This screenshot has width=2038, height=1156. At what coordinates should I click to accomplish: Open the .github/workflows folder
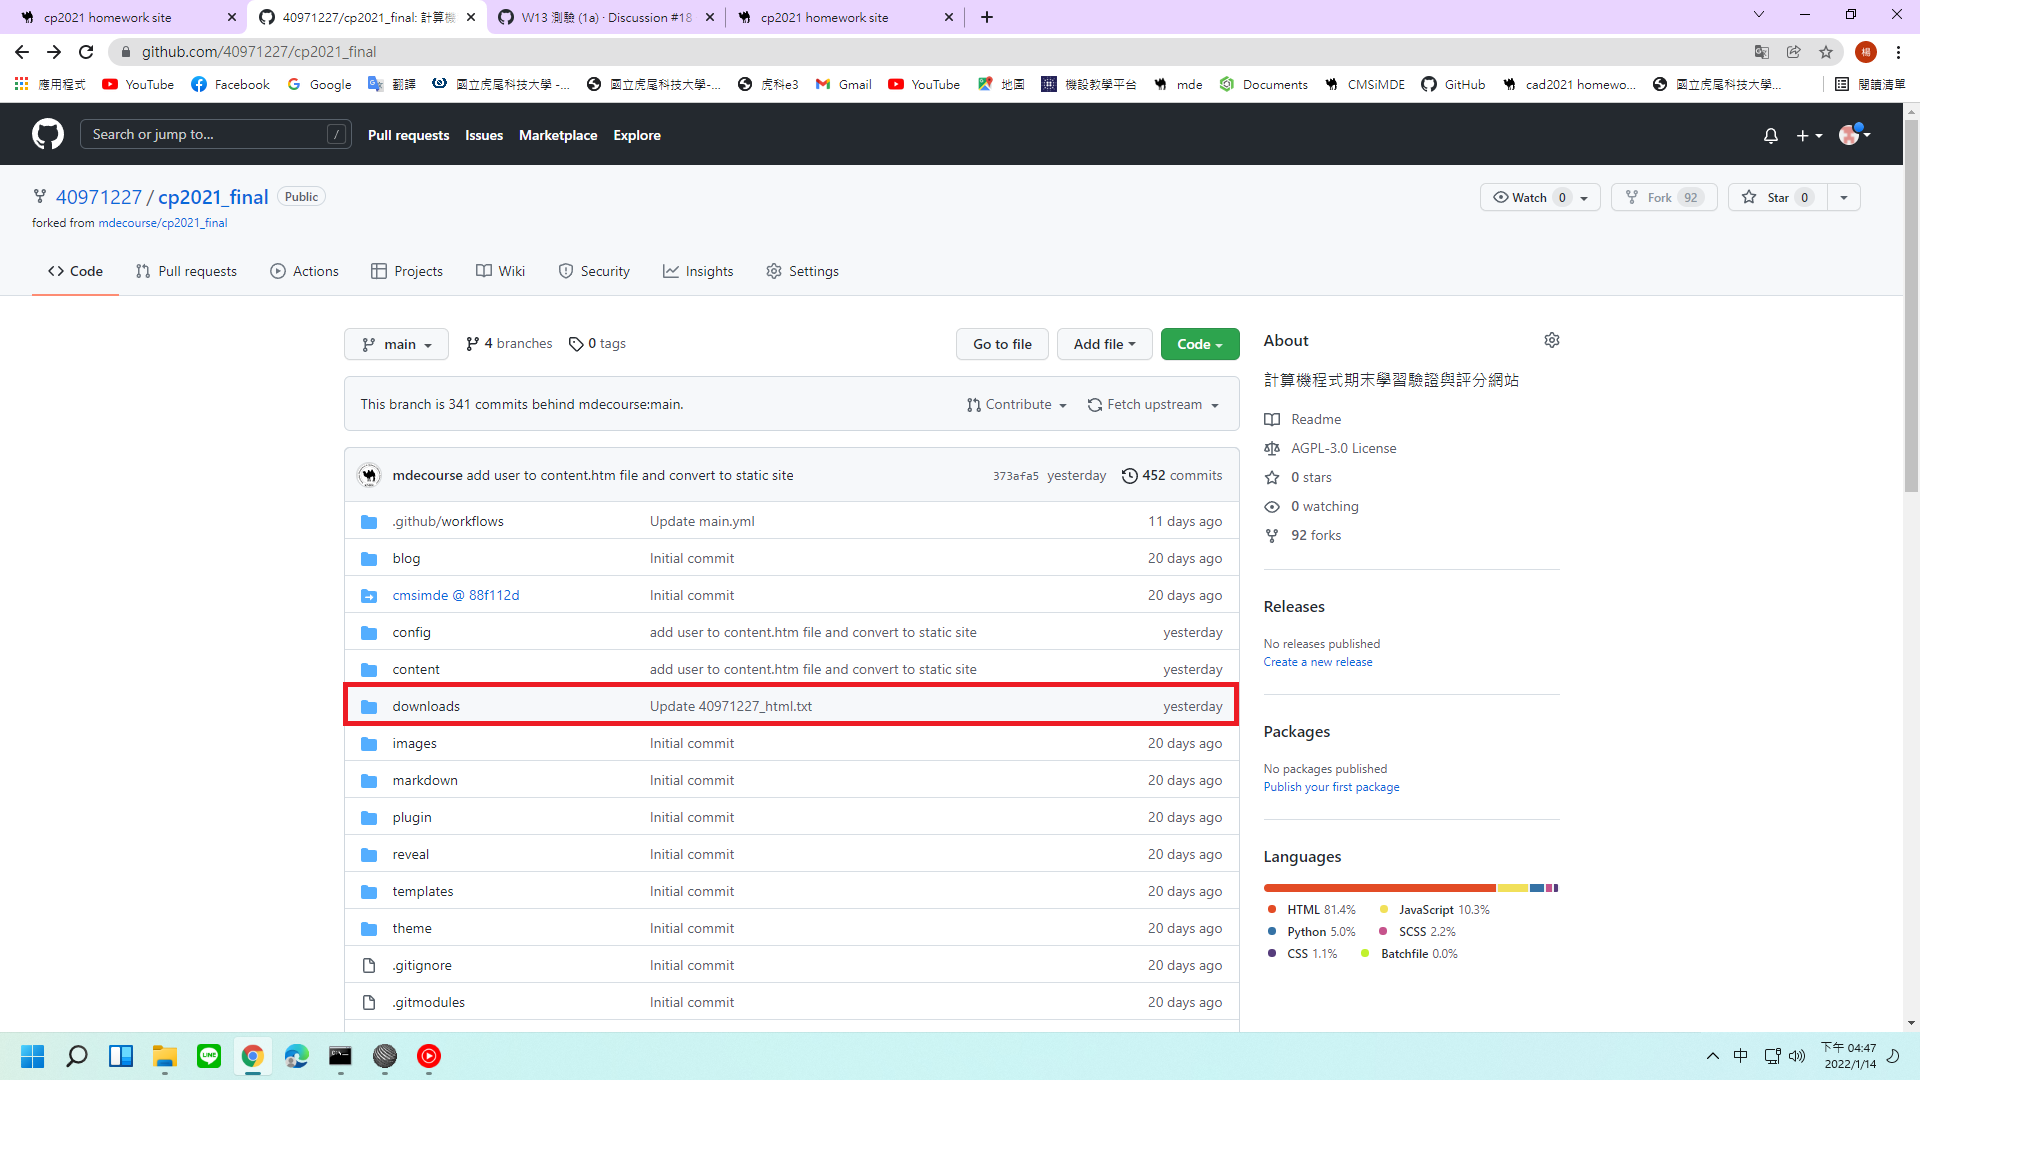pos(448,521)
